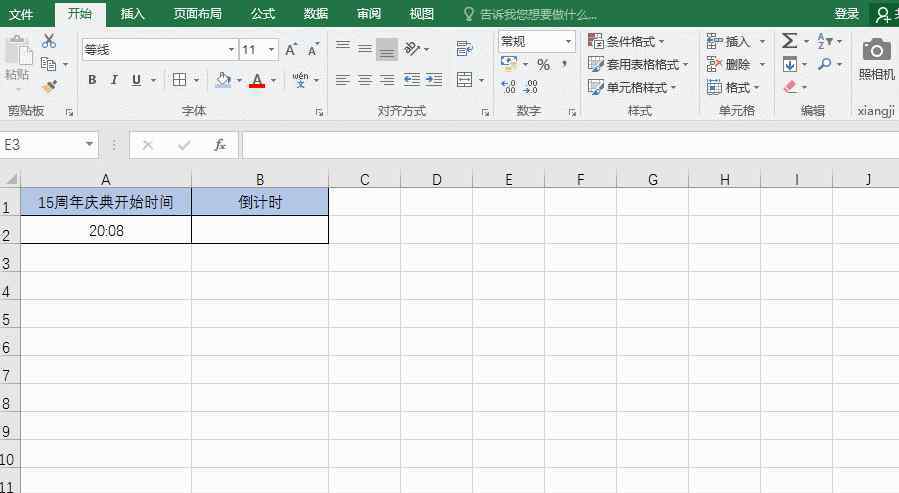Open font group dialog launcher
899x493 pixels.
tap(319, 112)
